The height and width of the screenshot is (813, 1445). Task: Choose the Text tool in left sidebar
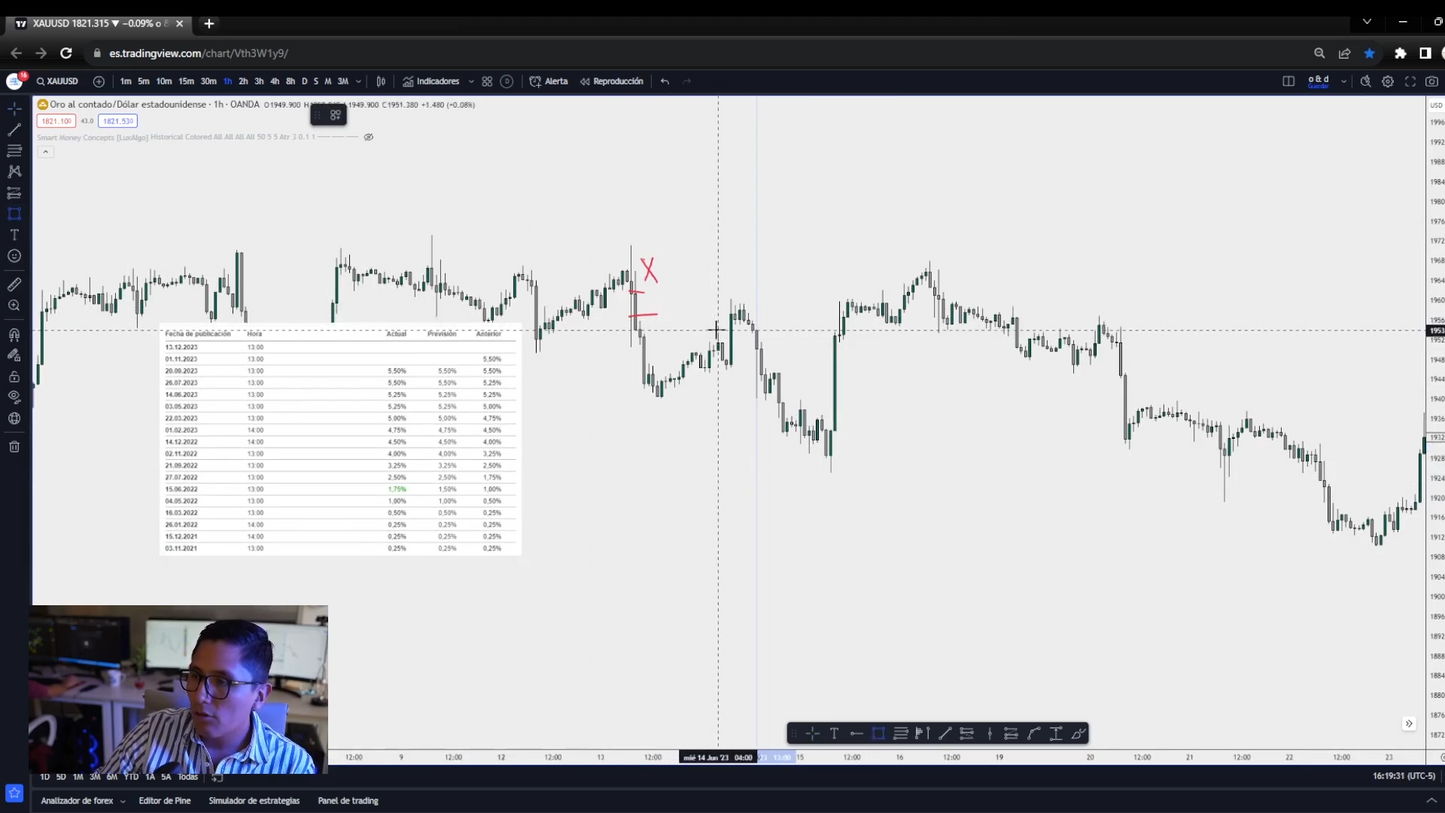[x=14, y=235]
